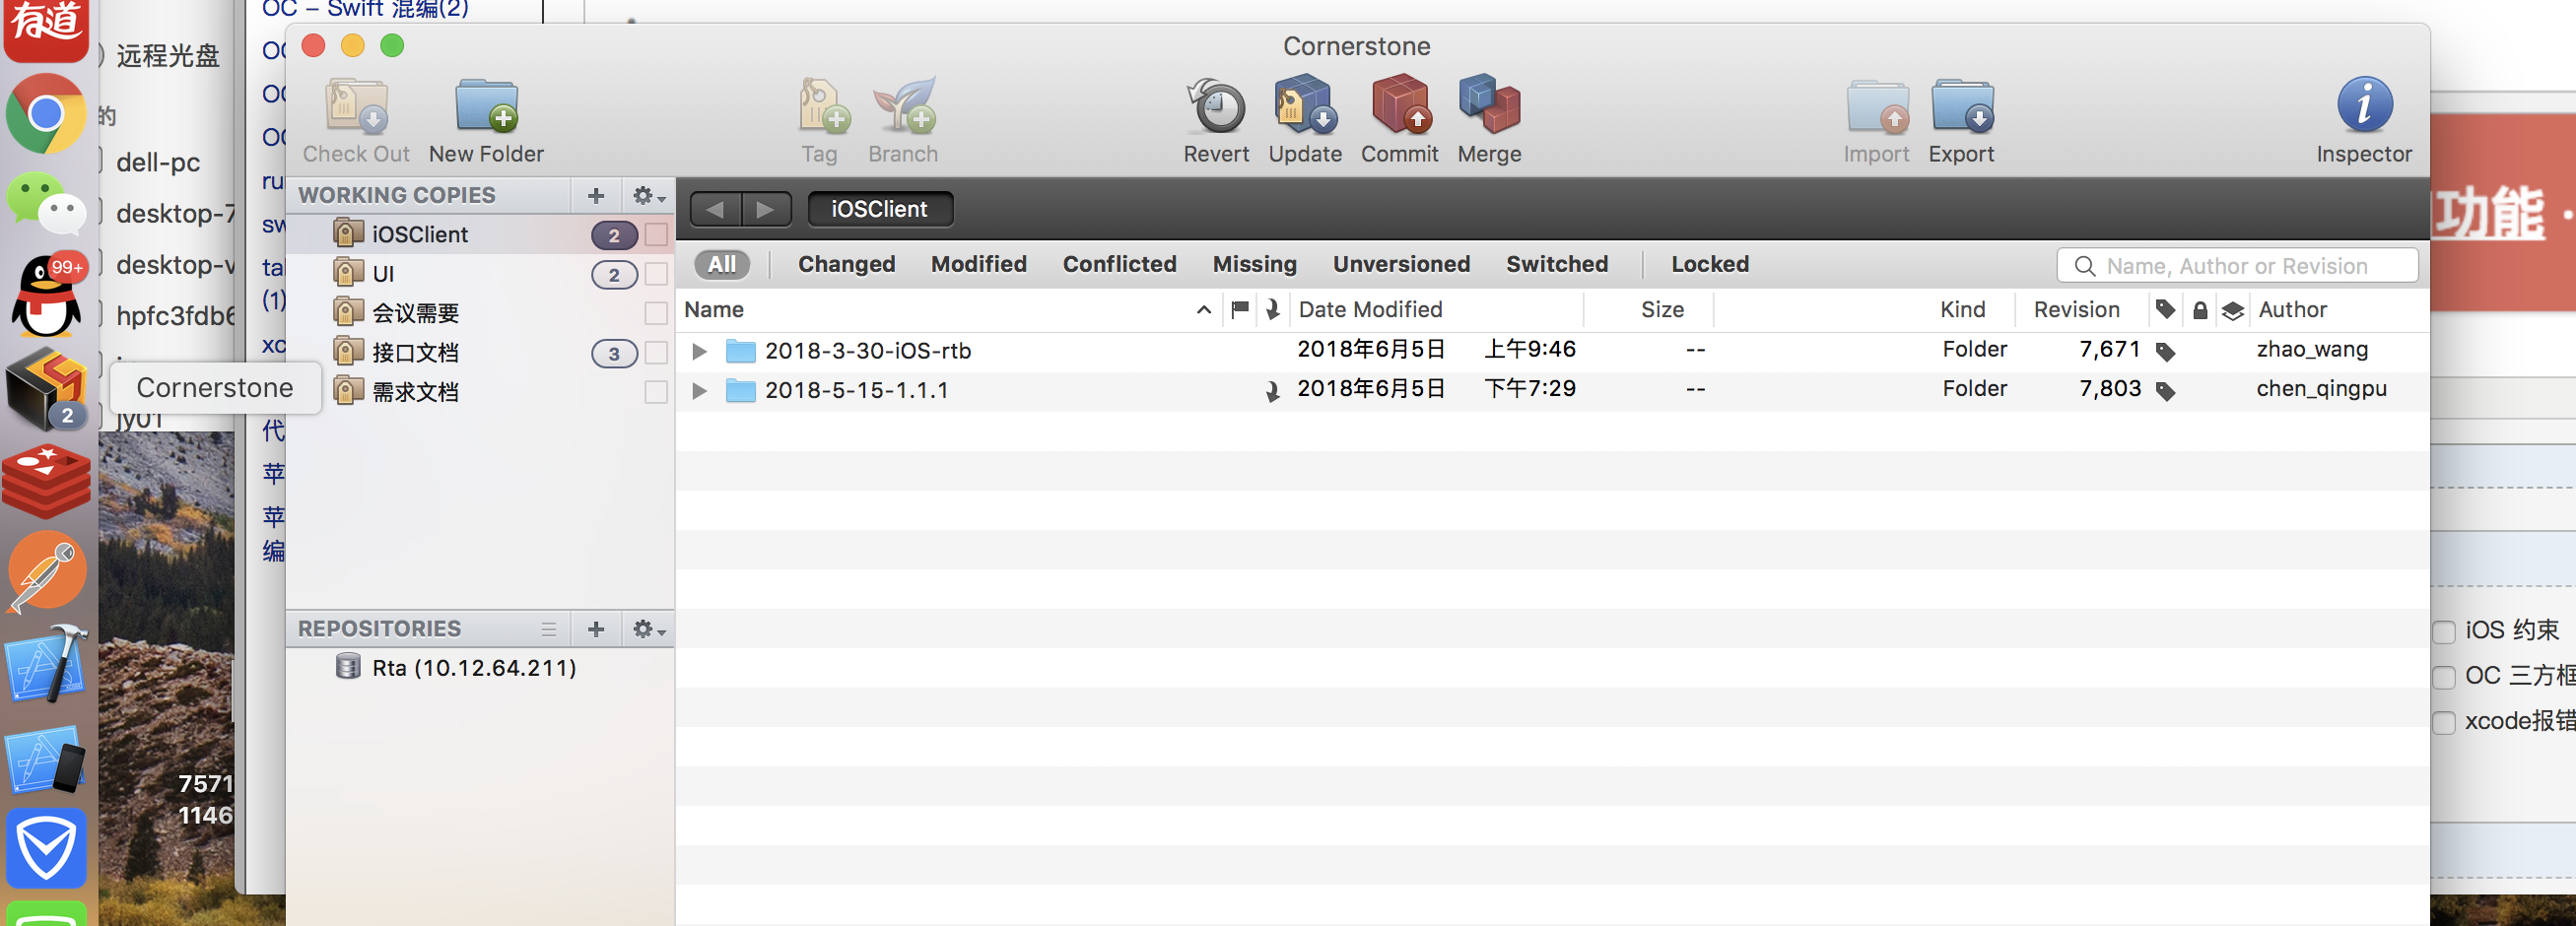Sort by the layers column header icon

coord(2232,311)
